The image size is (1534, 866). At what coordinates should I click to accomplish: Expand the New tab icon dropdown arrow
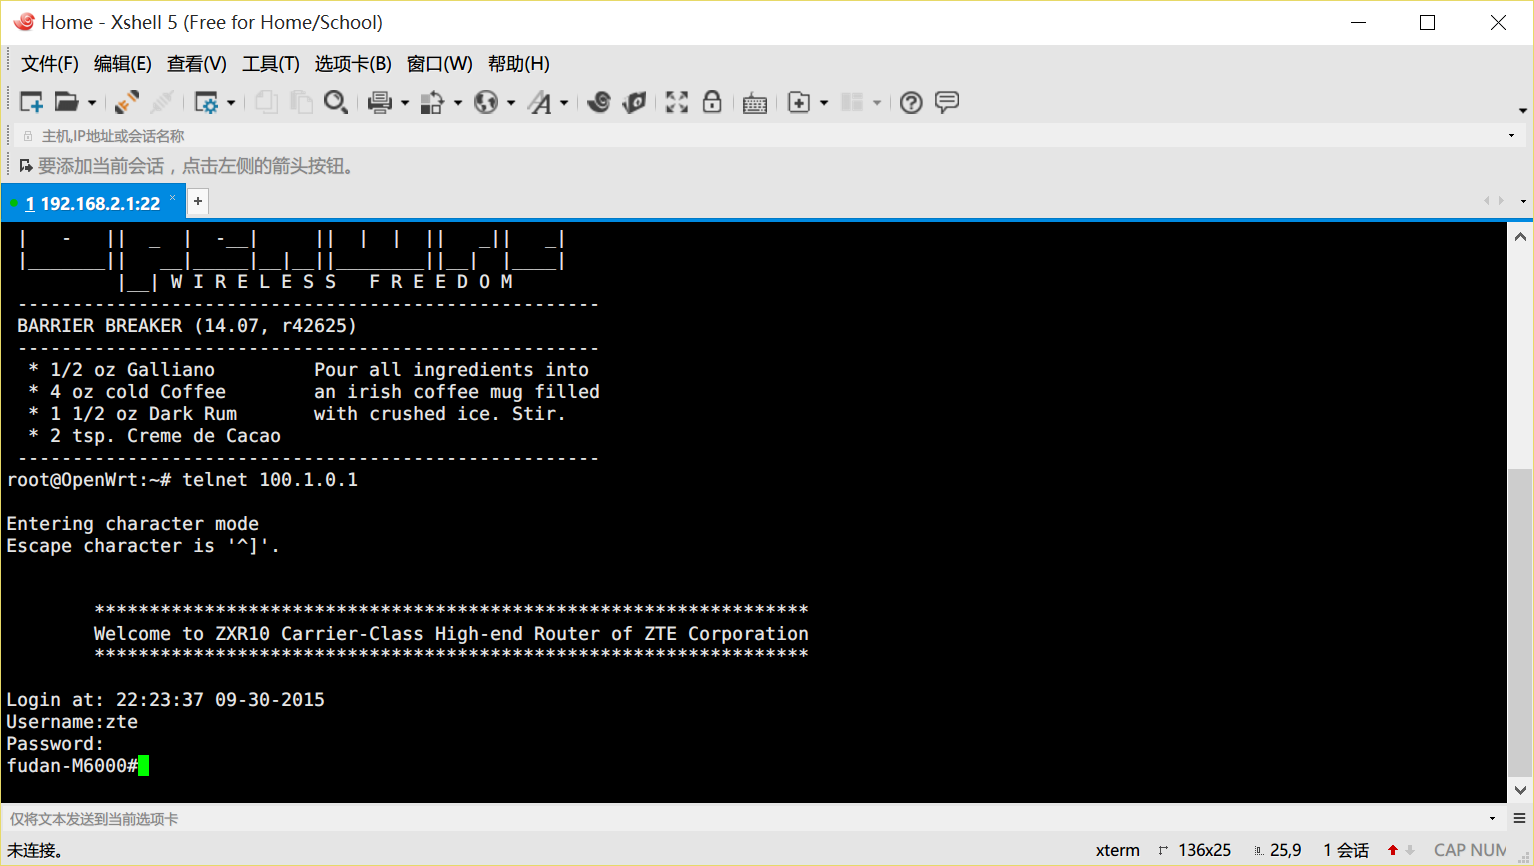pos(824,103)
